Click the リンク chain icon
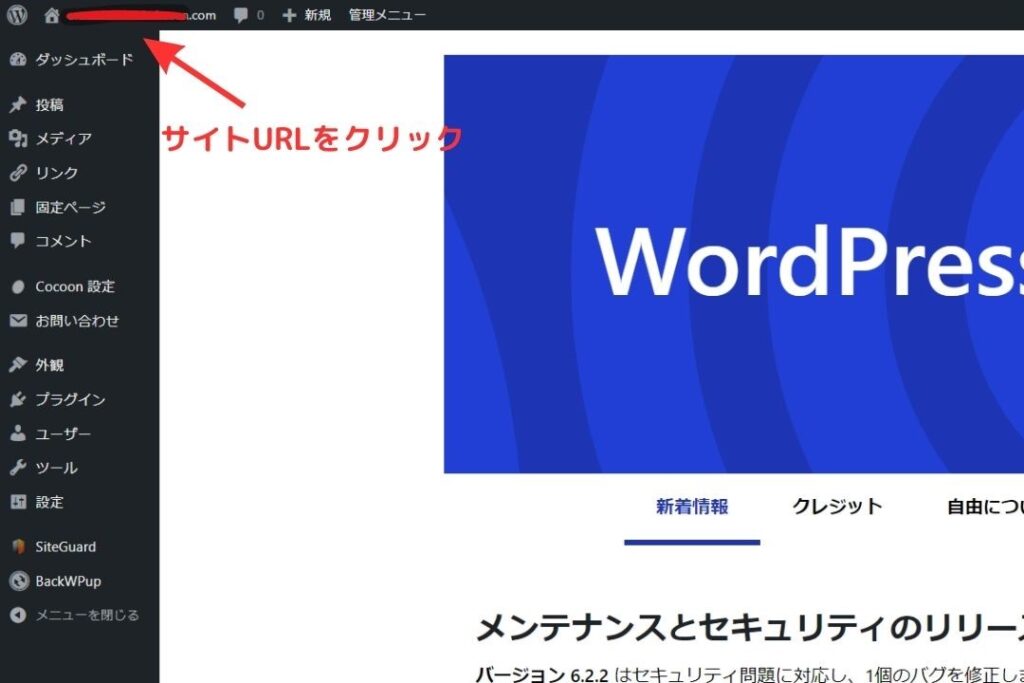Image resolution: width=1024 pixels, height=683 pixels. click(x=18, y=172)
